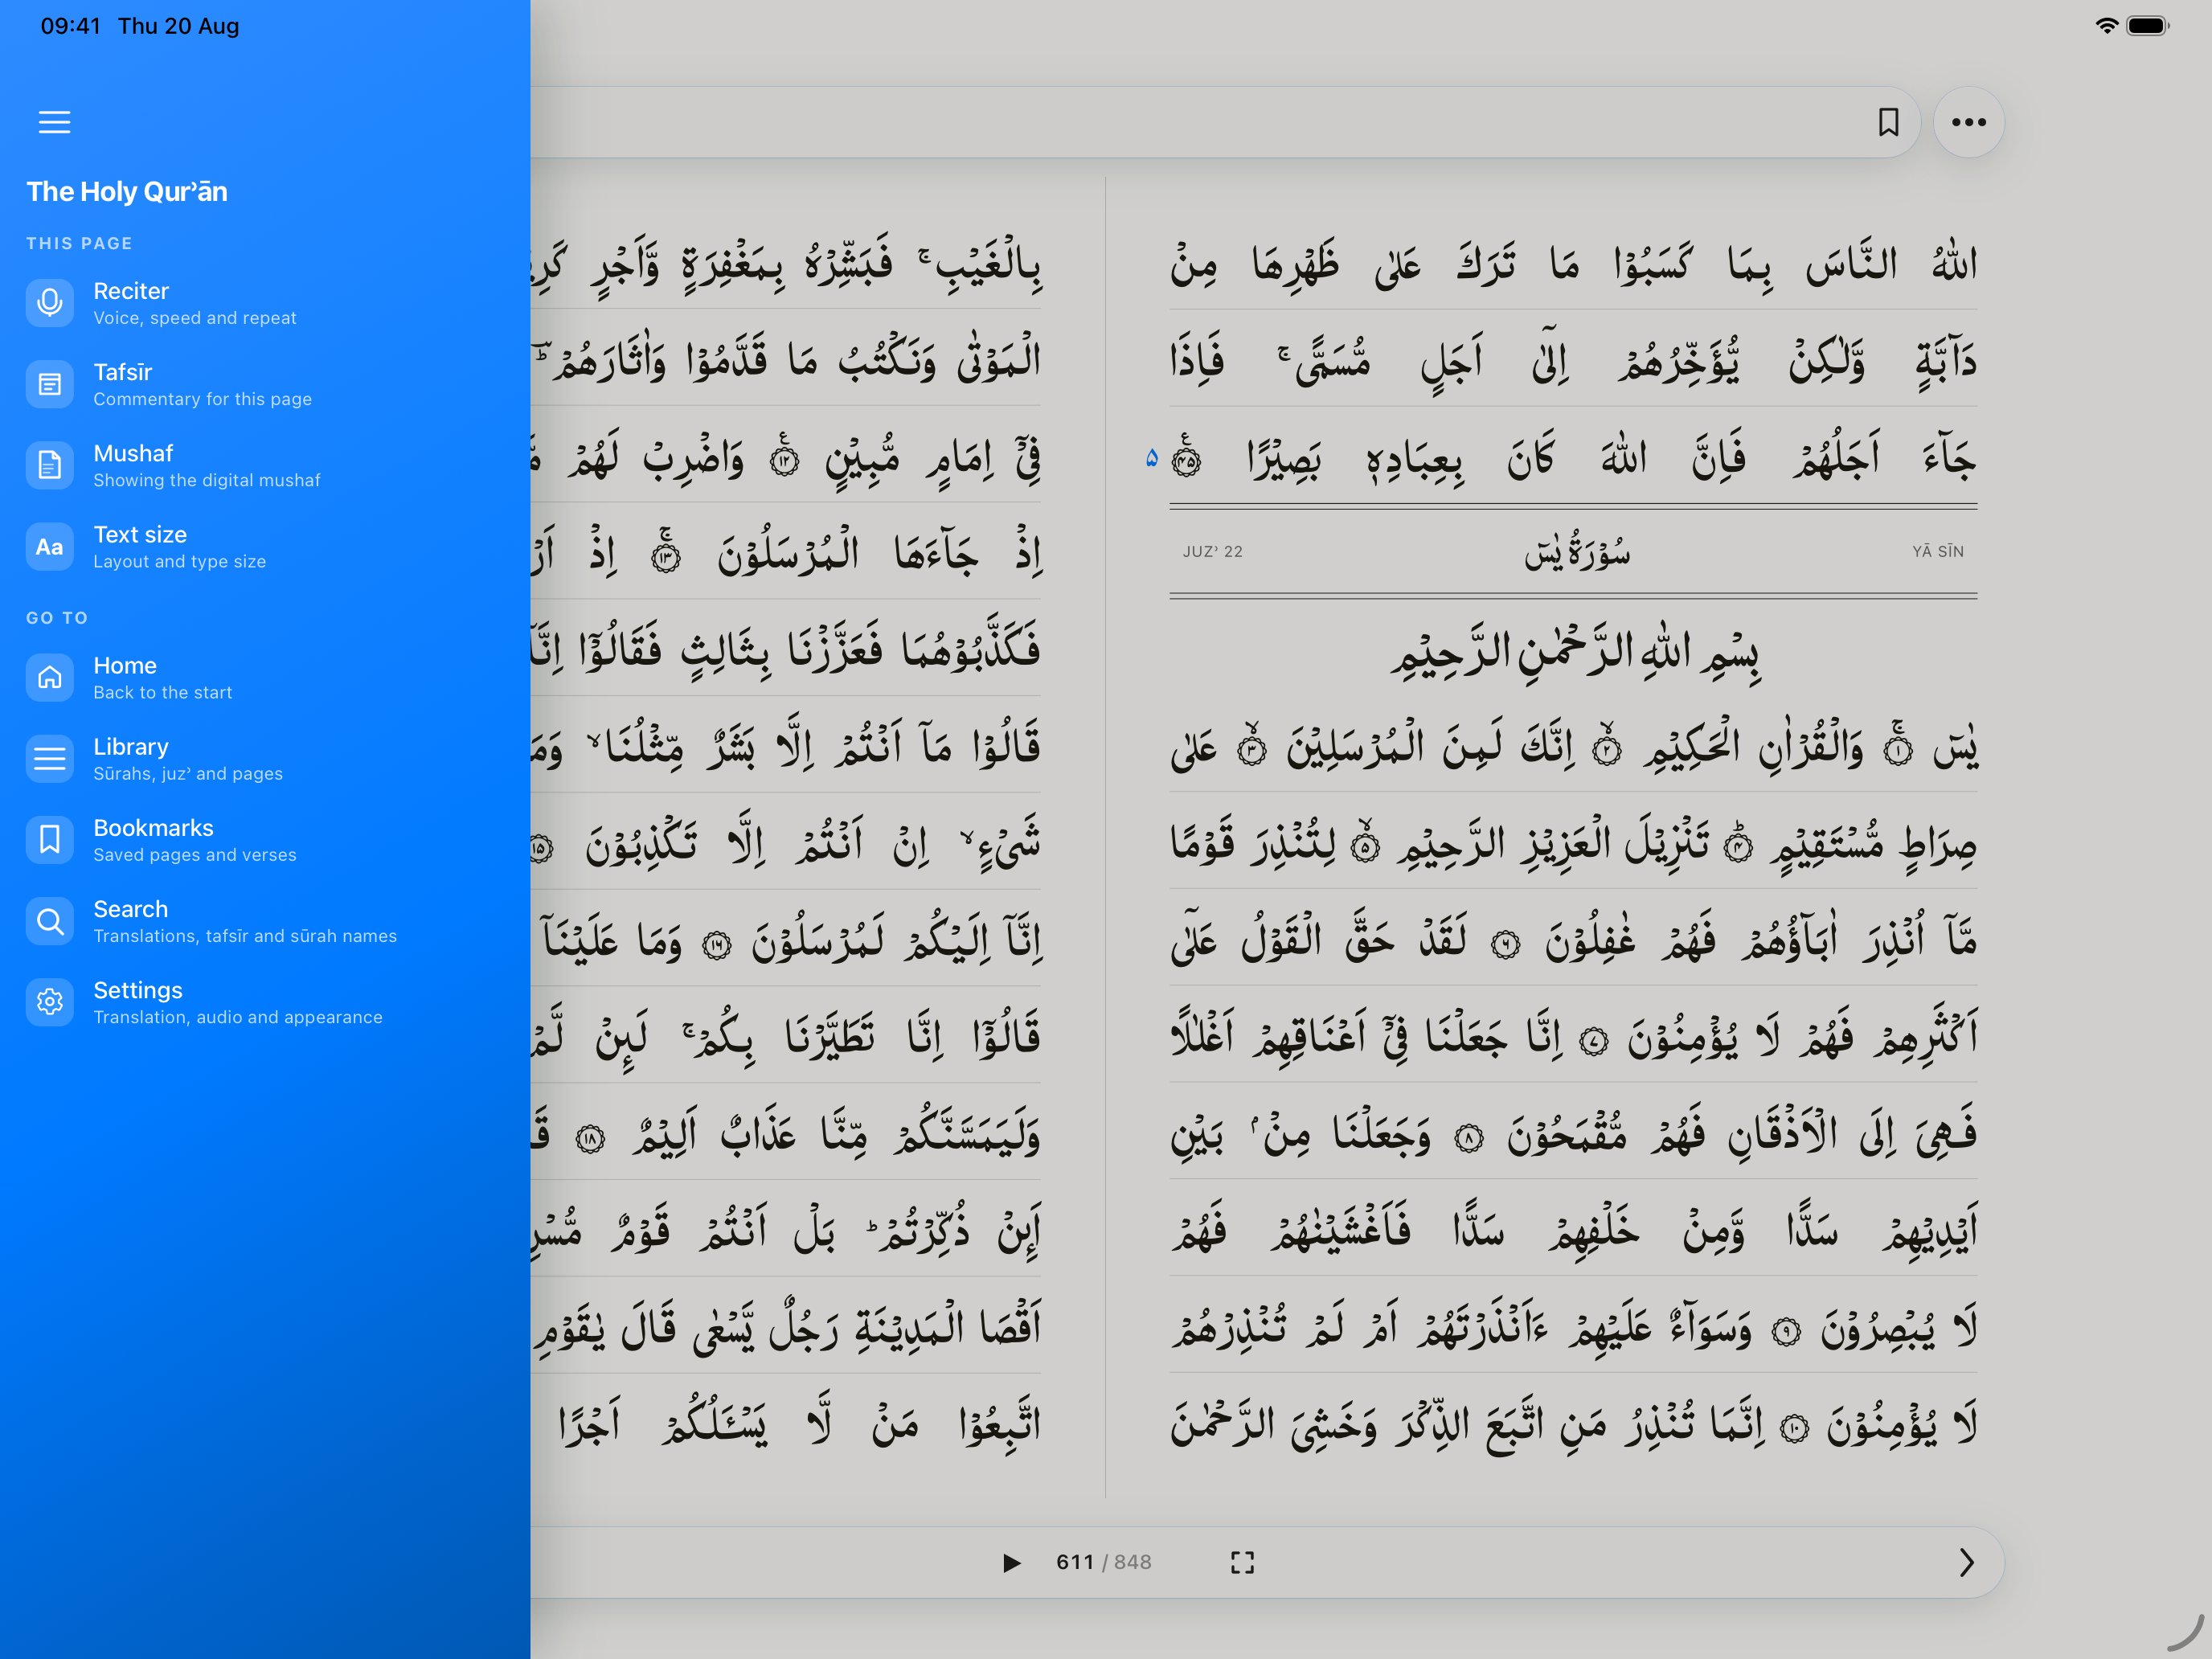The image size is (2212, 1659).
Task: Click 'Commentary for this page' subtitle
Action: click(203, 399)
